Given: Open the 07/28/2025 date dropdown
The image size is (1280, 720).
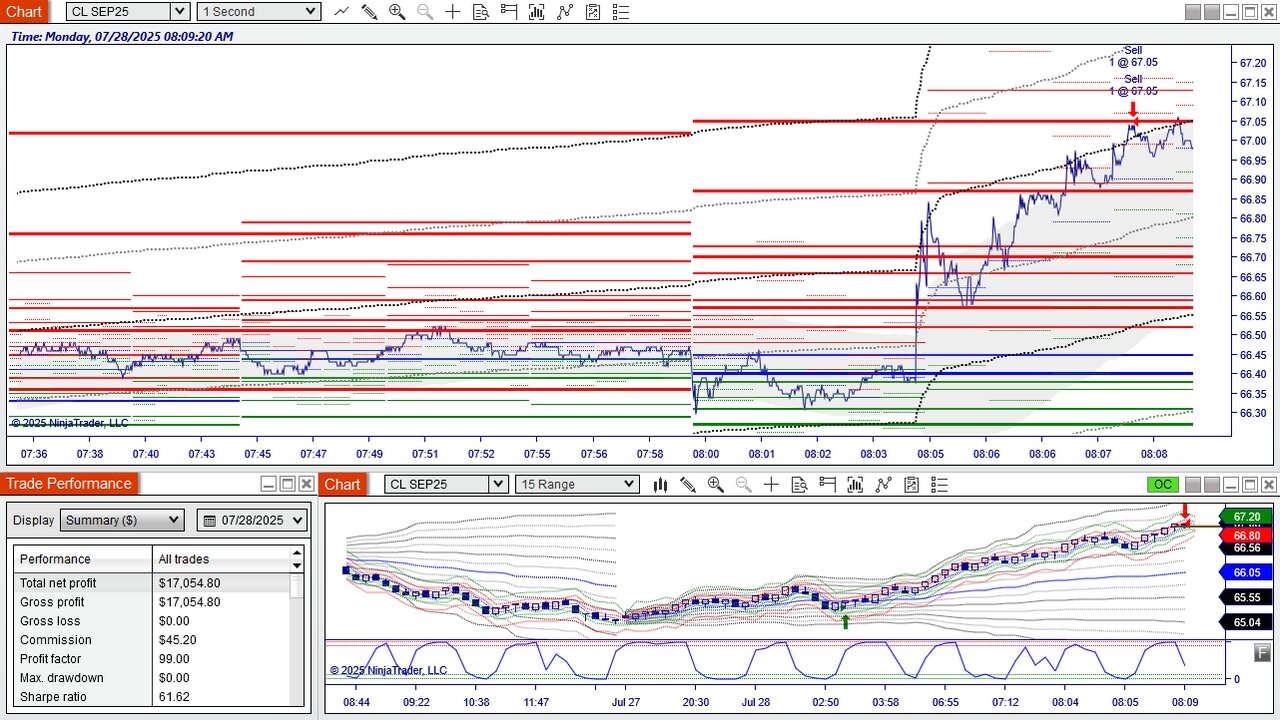Looking at the screenshot, I should 253,520.
